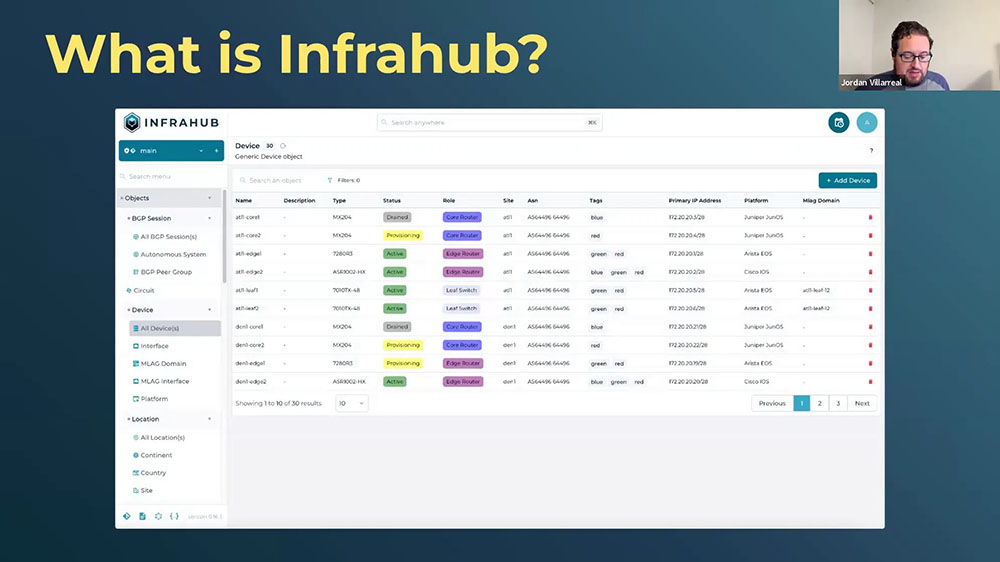Viewport: 1000px width, 562px height.
Task: Go to the Previous page
Action: 772,404
